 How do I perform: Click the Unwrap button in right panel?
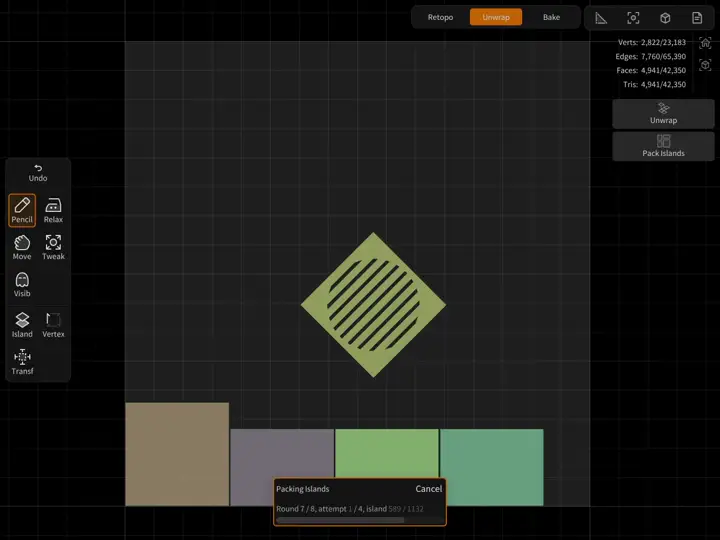tap(664, 114)
